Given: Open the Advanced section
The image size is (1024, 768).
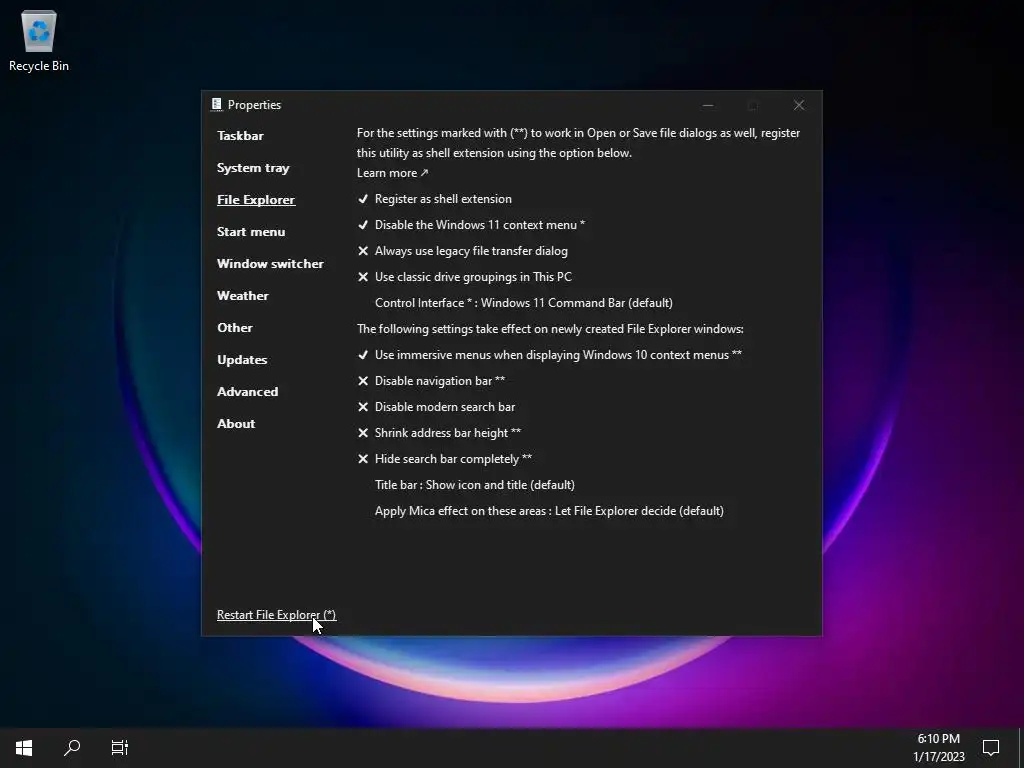Looking at the screenshot, I should (248, 392).
